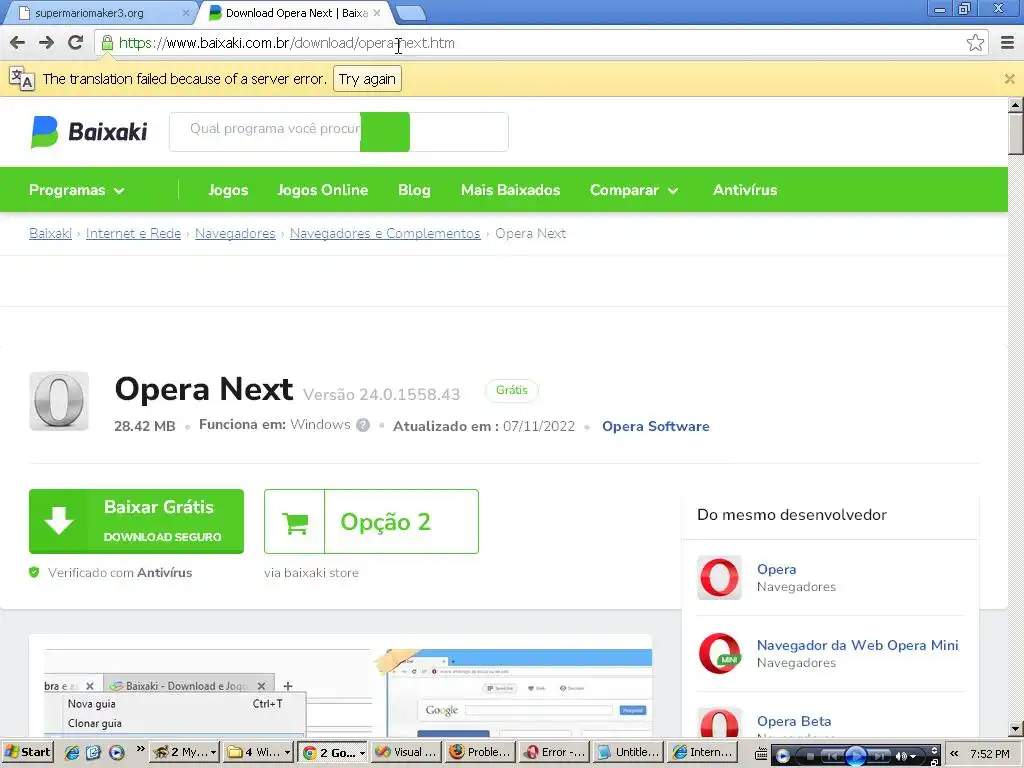
Task: Click the Opera Mini icon
Action: [x=719, y=653]
